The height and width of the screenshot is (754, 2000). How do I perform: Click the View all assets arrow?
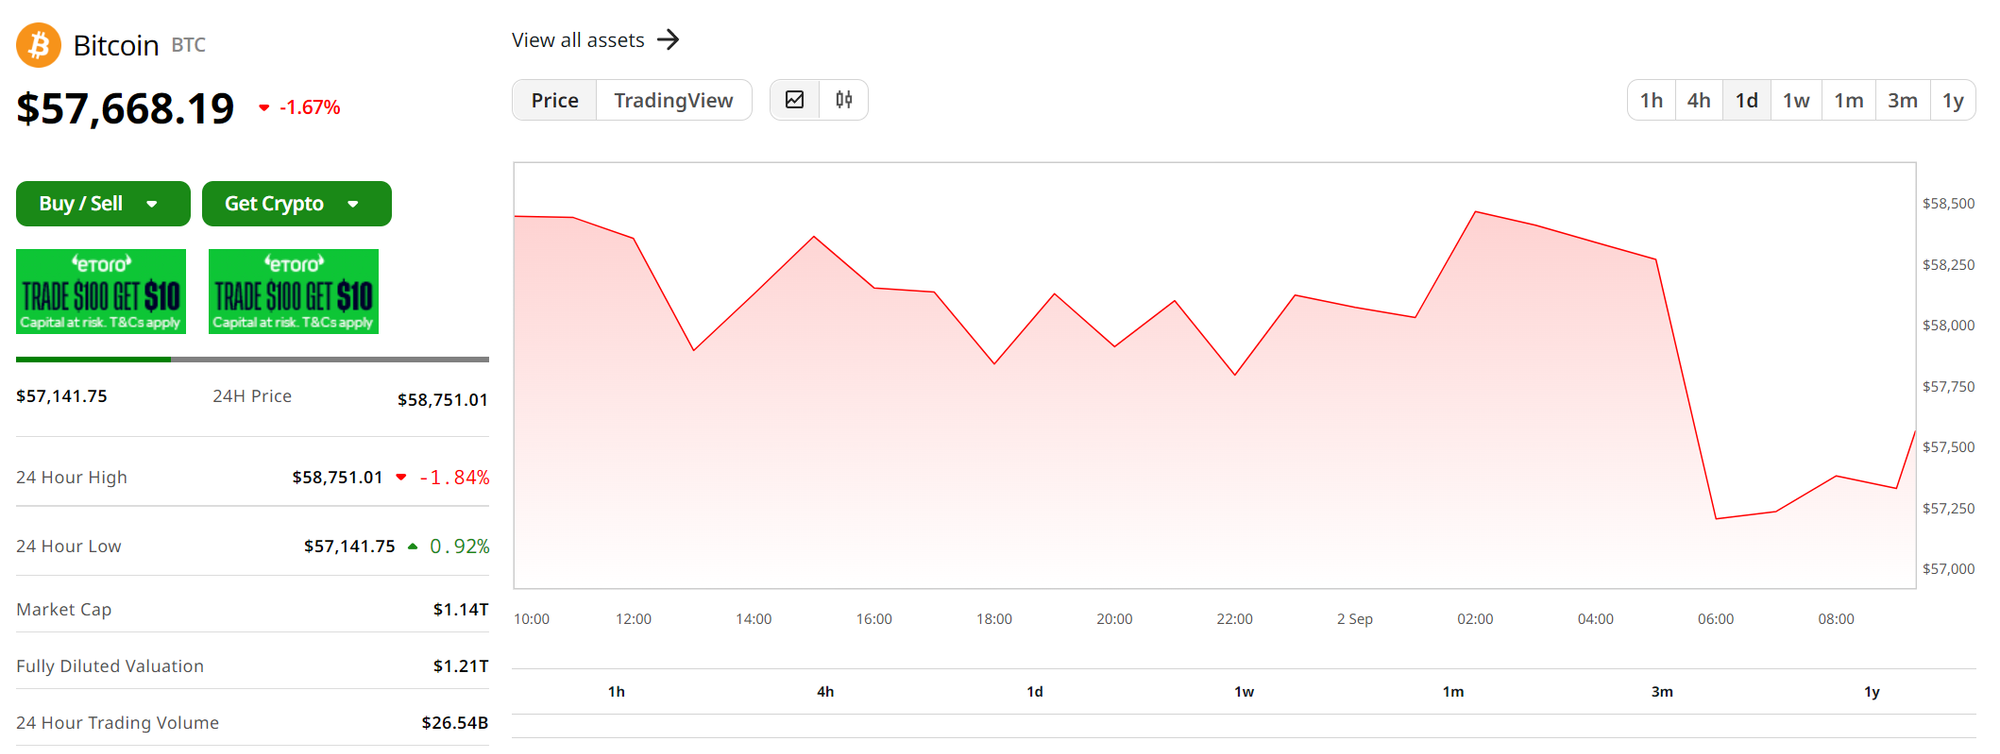pos(668,40)
